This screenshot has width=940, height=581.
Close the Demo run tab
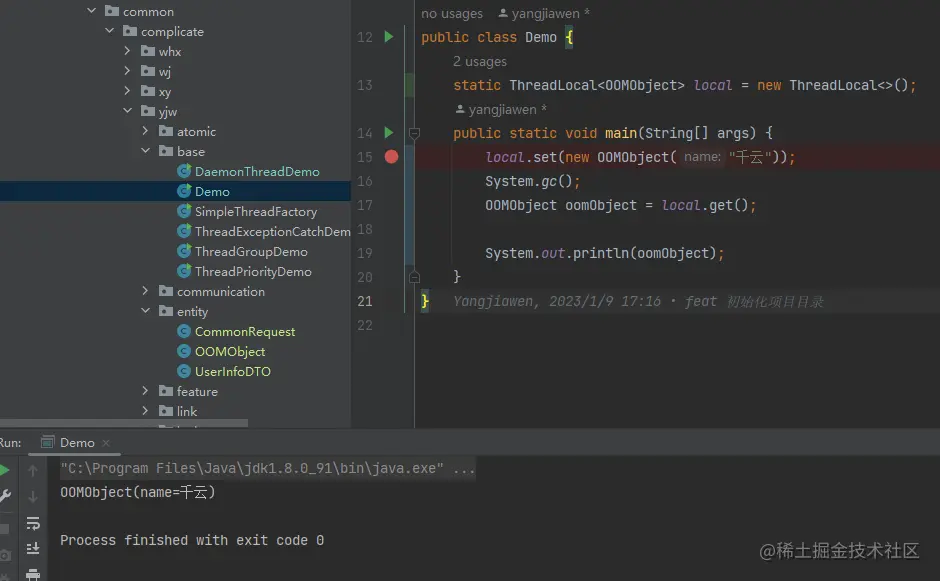106,443
